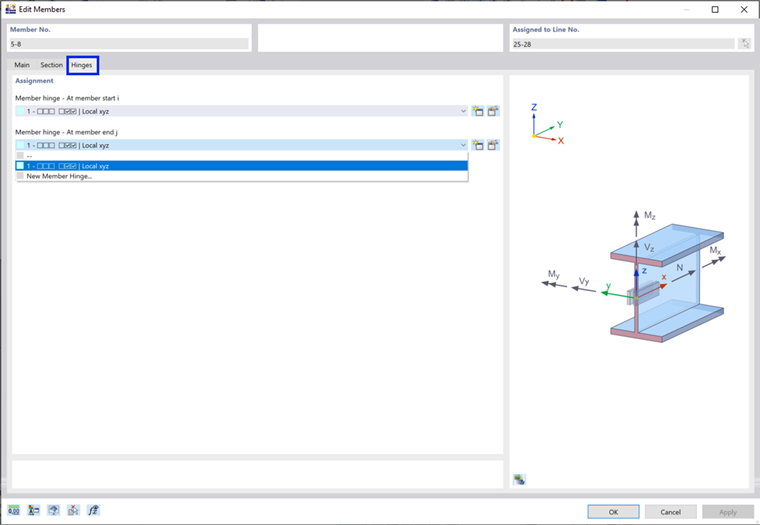Image resolution: width=760 pixels, height=525 pixels.
Task: Click the Assigned to Line No. field 25-28
Action: tap(623, 44)
